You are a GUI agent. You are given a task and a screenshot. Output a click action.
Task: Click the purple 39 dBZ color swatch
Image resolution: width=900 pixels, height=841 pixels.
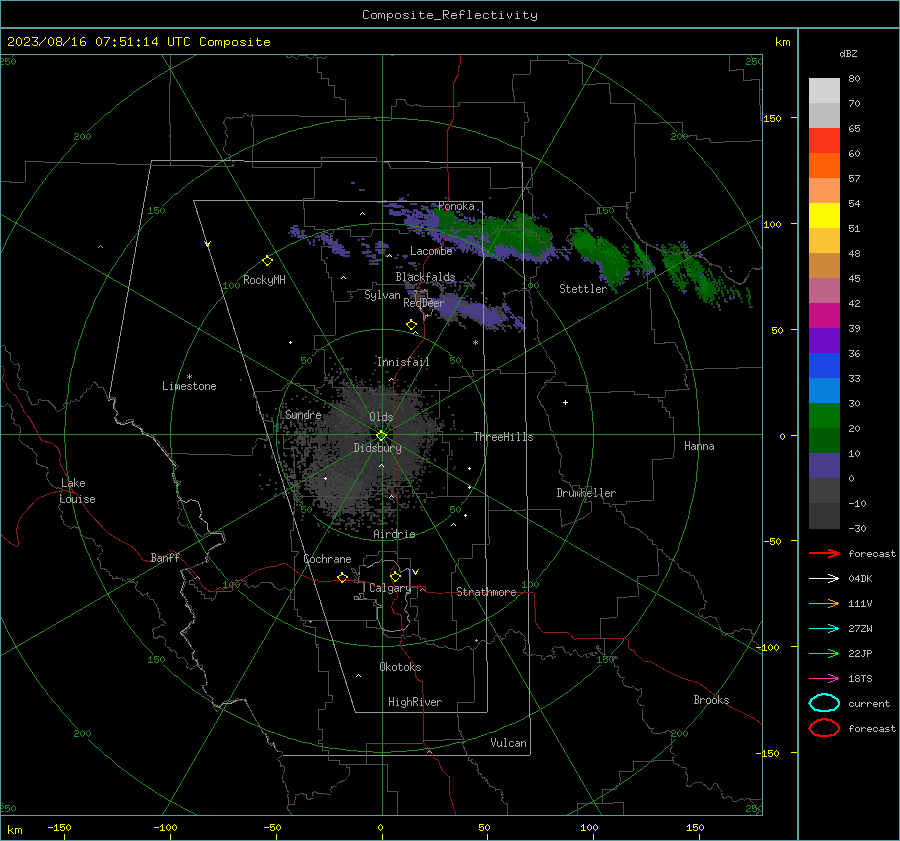click(x=824, y=340)
